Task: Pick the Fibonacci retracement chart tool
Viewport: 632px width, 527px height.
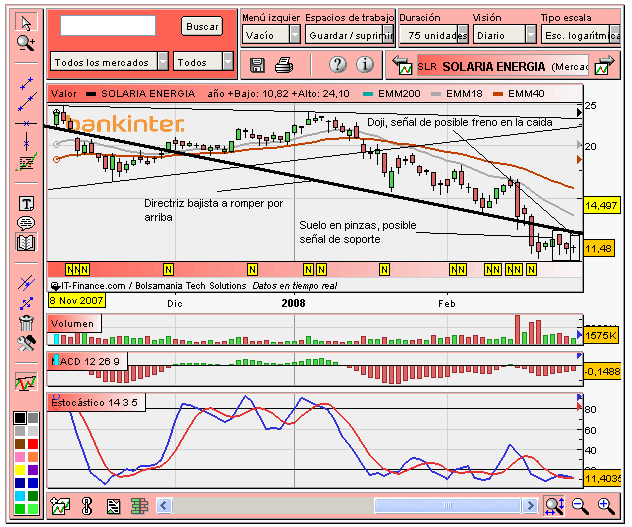Action: click(x=26, y=162)
